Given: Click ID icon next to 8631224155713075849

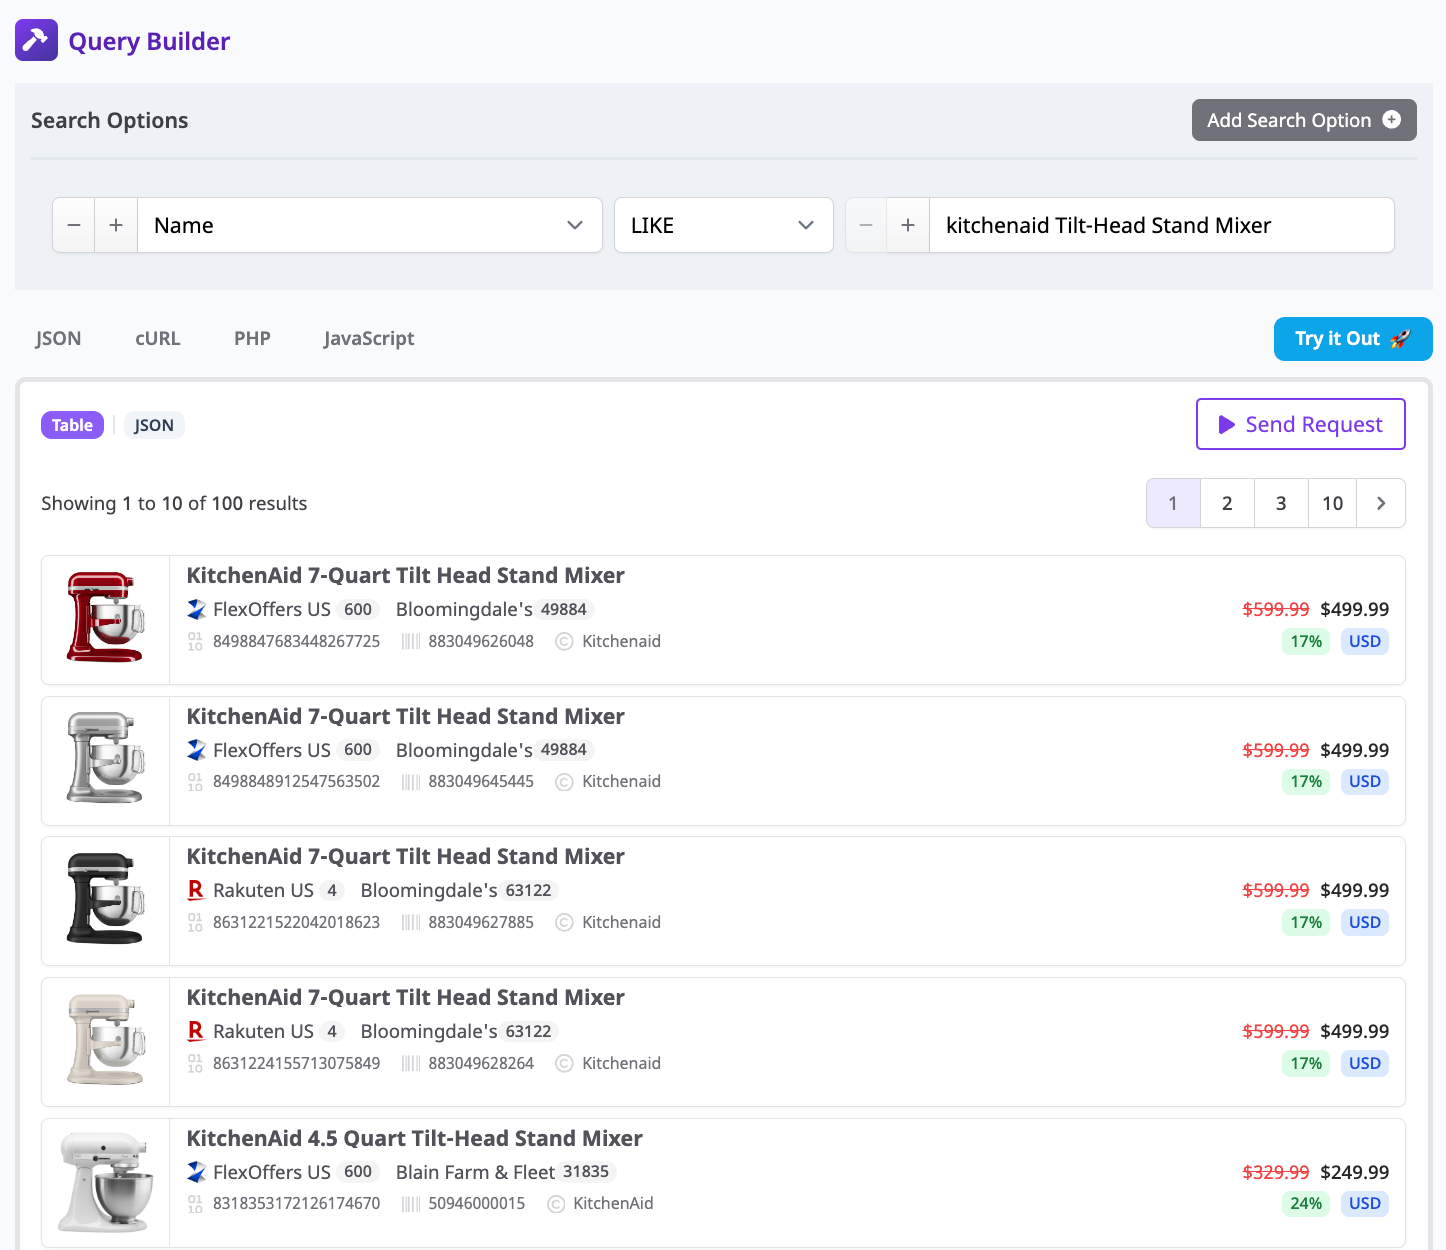Looking at the screenshot, I should tap(195, 1063).
